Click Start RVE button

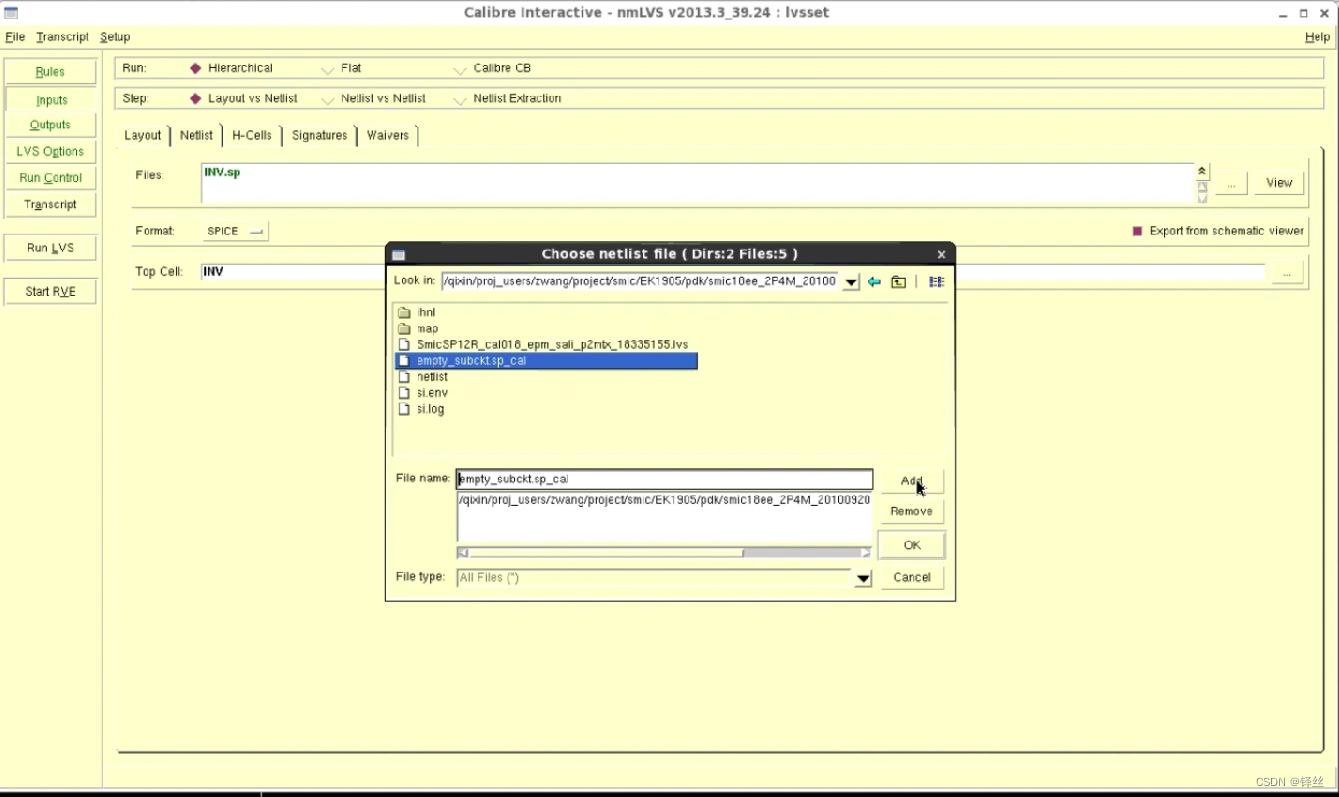[x=50, y=292]
